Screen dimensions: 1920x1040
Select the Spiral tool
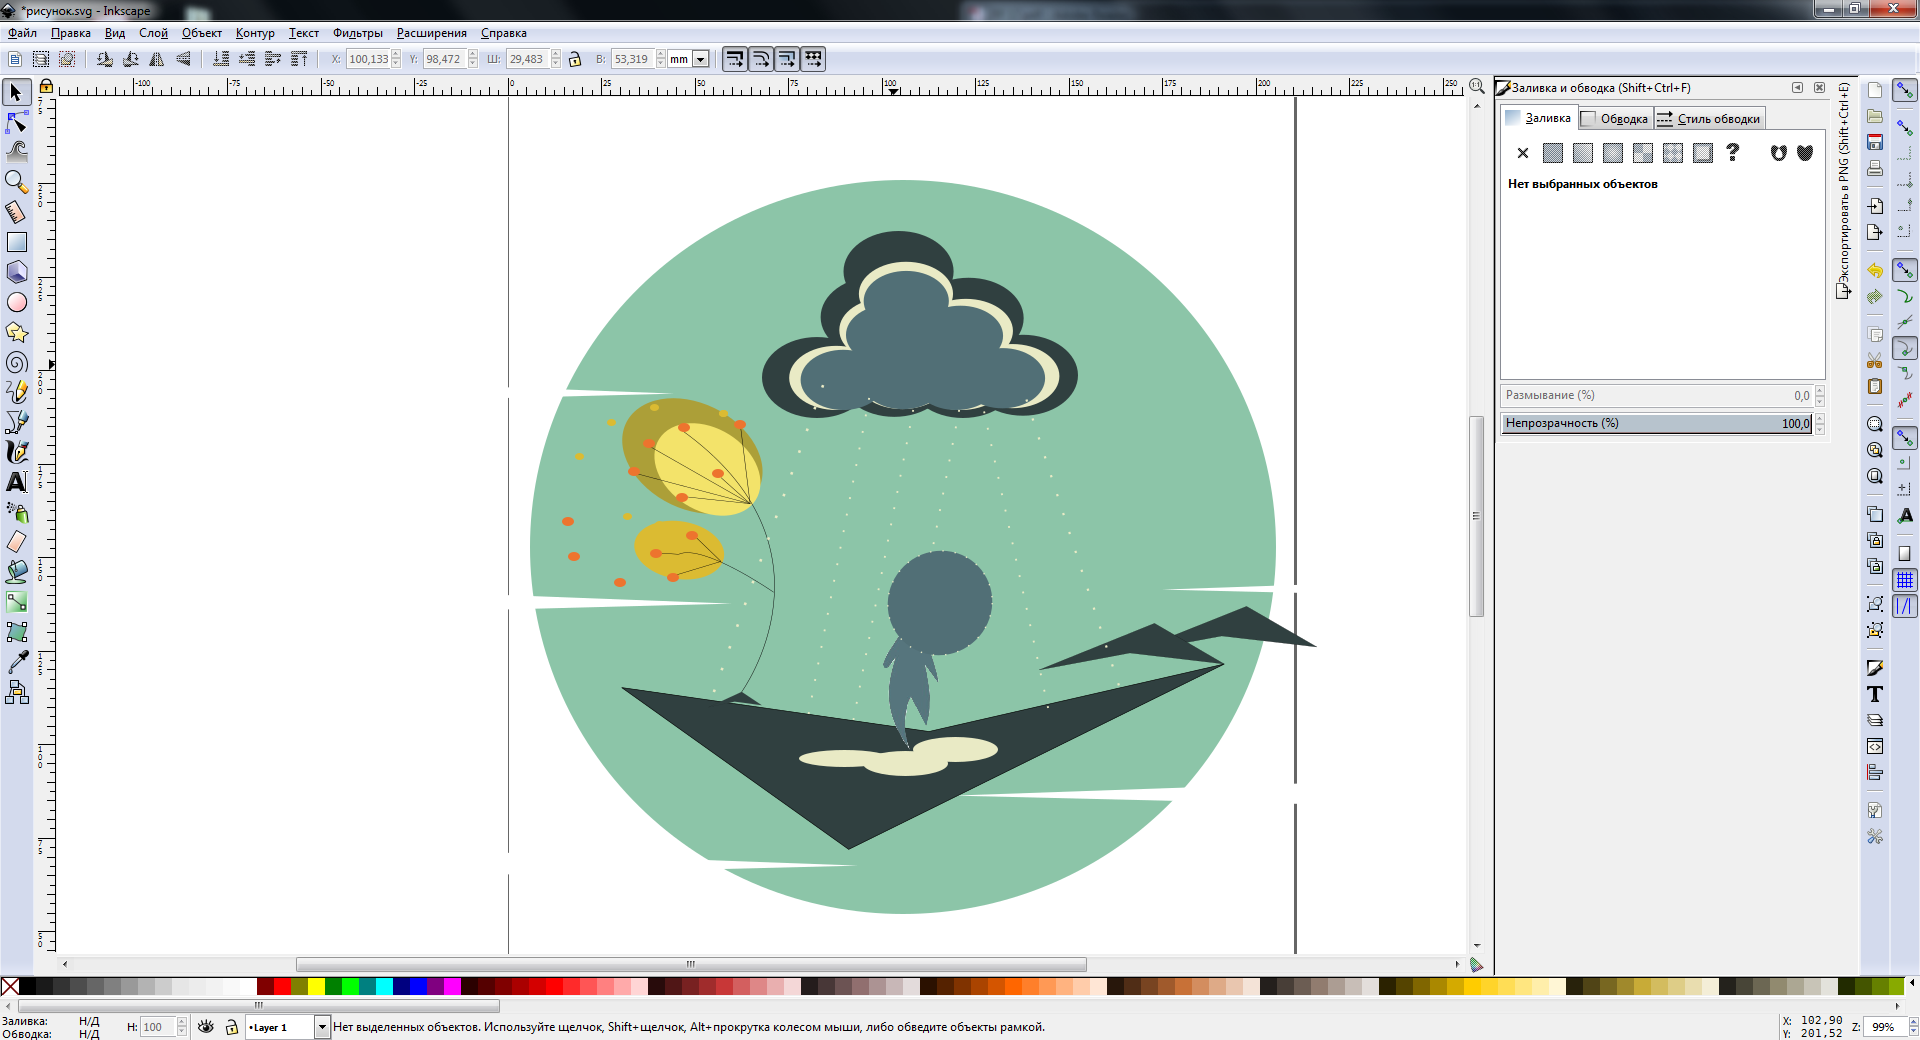click(16, 362)
